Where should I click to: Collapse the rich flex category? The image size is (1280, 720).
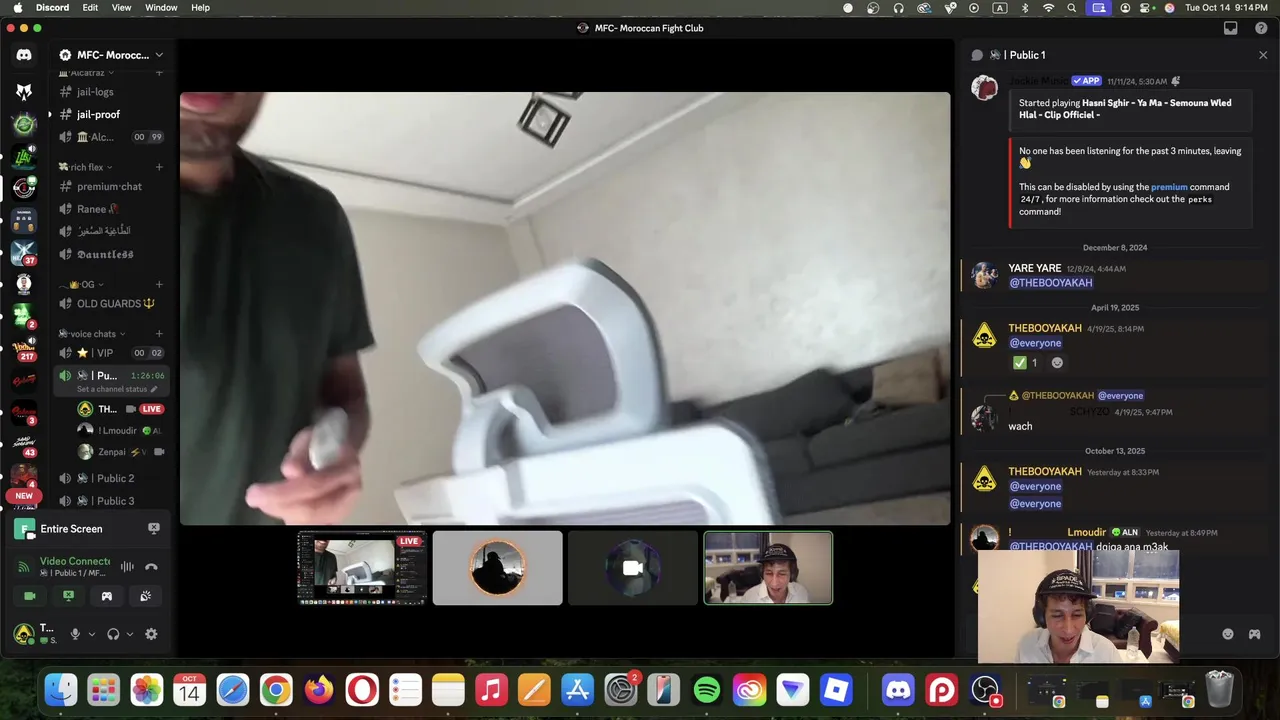(x=85, y=167)
